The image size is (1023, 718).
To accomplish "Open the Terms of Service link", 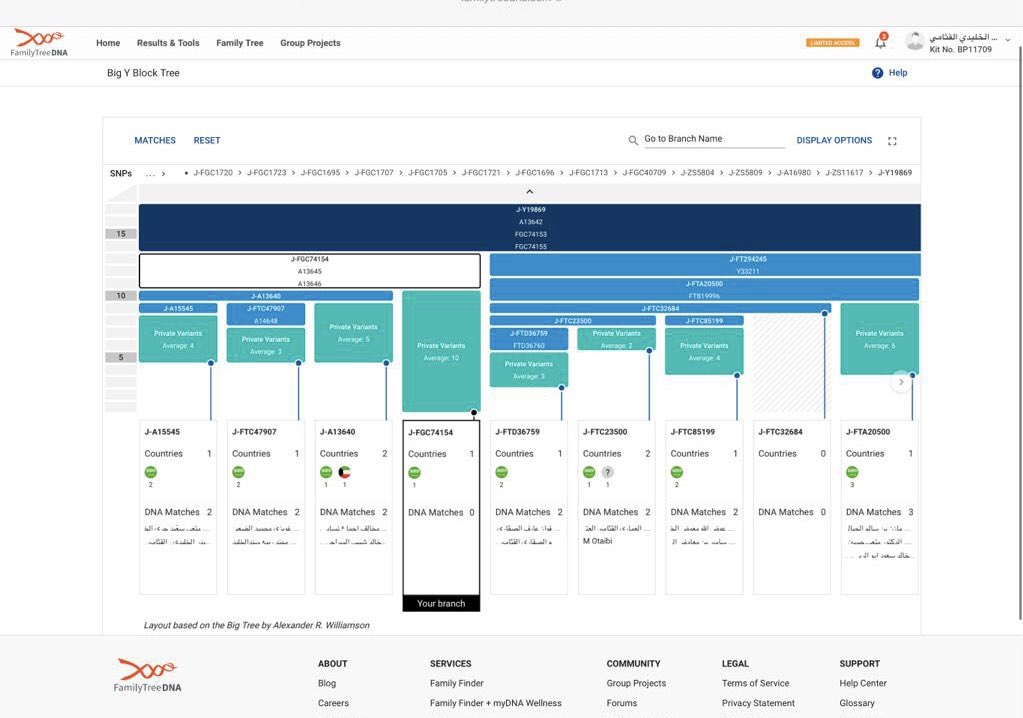I will coord(756,683).
